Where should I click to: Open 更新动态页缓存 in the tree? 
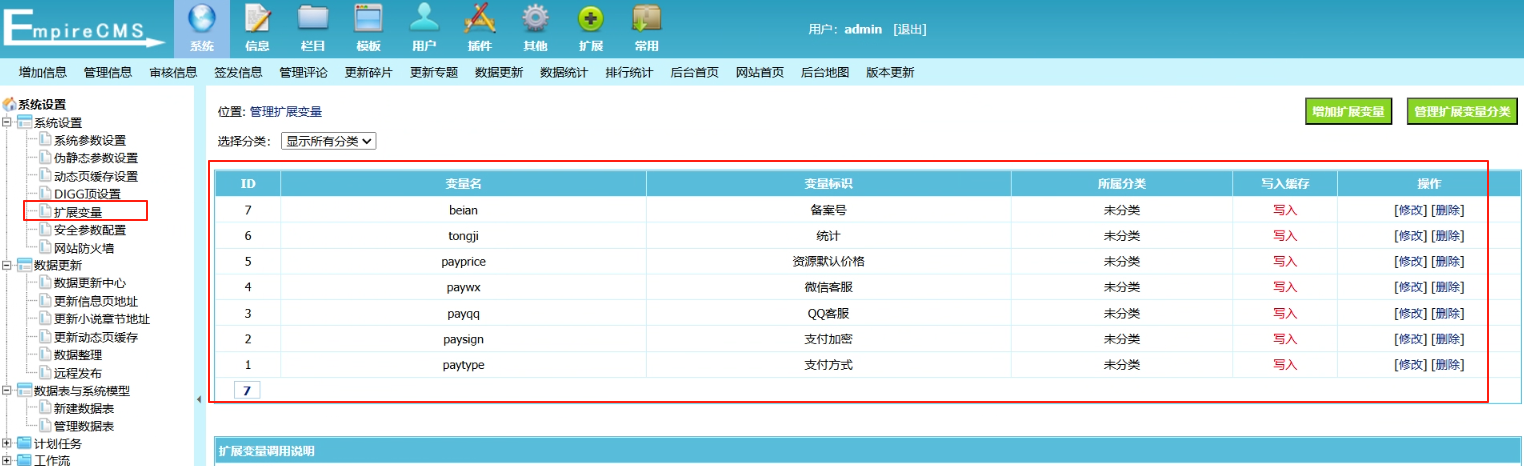[96, 337]
